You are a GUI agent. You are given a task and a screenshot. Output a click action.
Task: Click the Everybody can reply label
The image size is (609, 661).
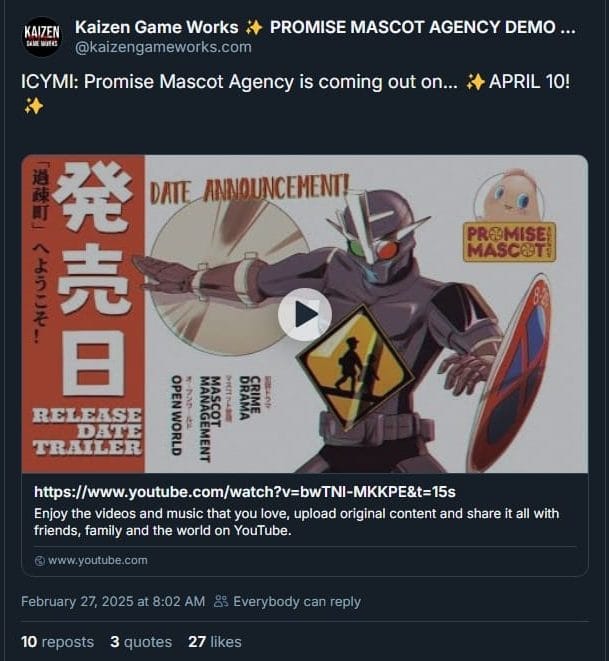point(297,602)
